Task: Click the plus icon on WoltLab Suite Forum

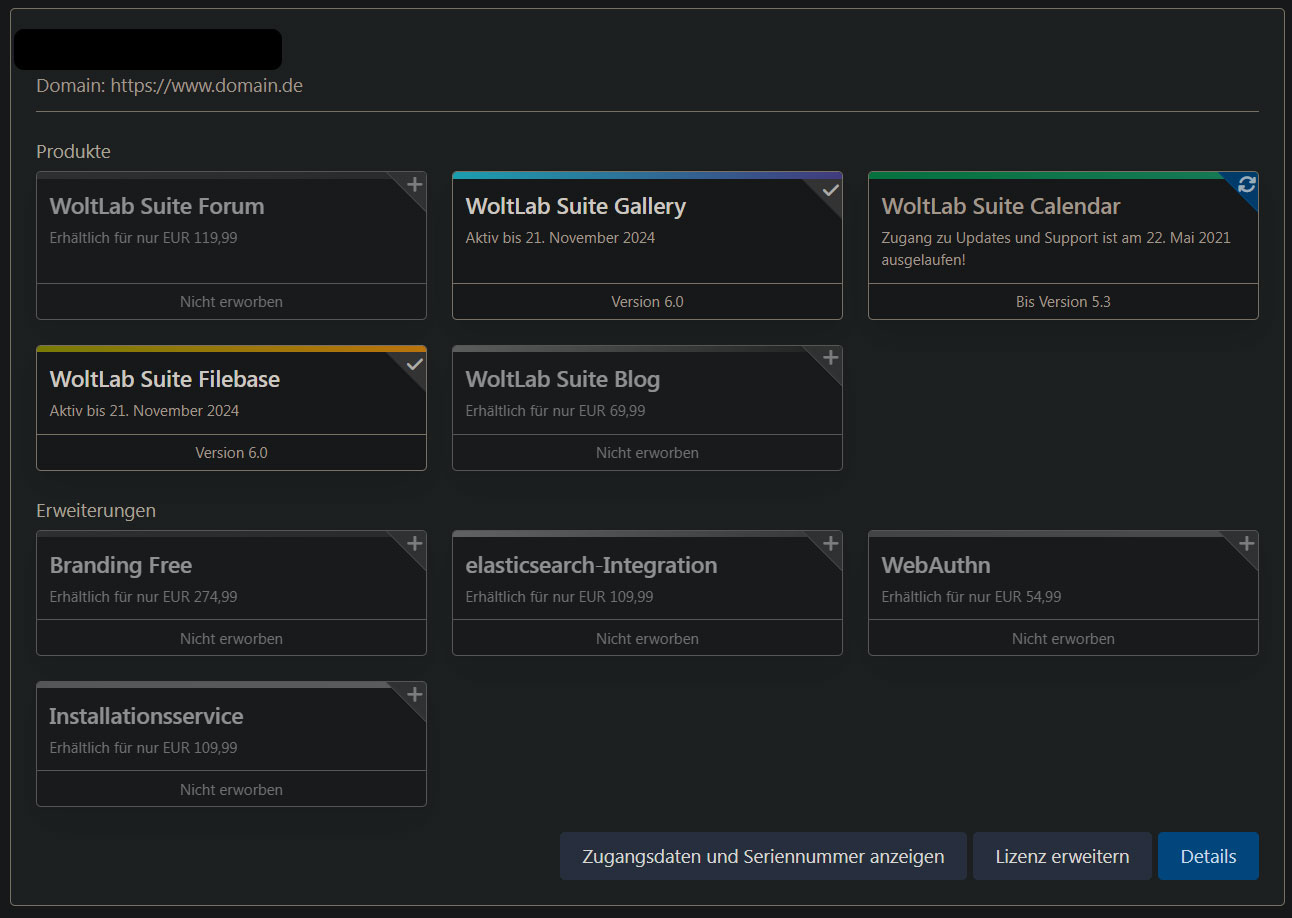Action: tap(415, 184)
